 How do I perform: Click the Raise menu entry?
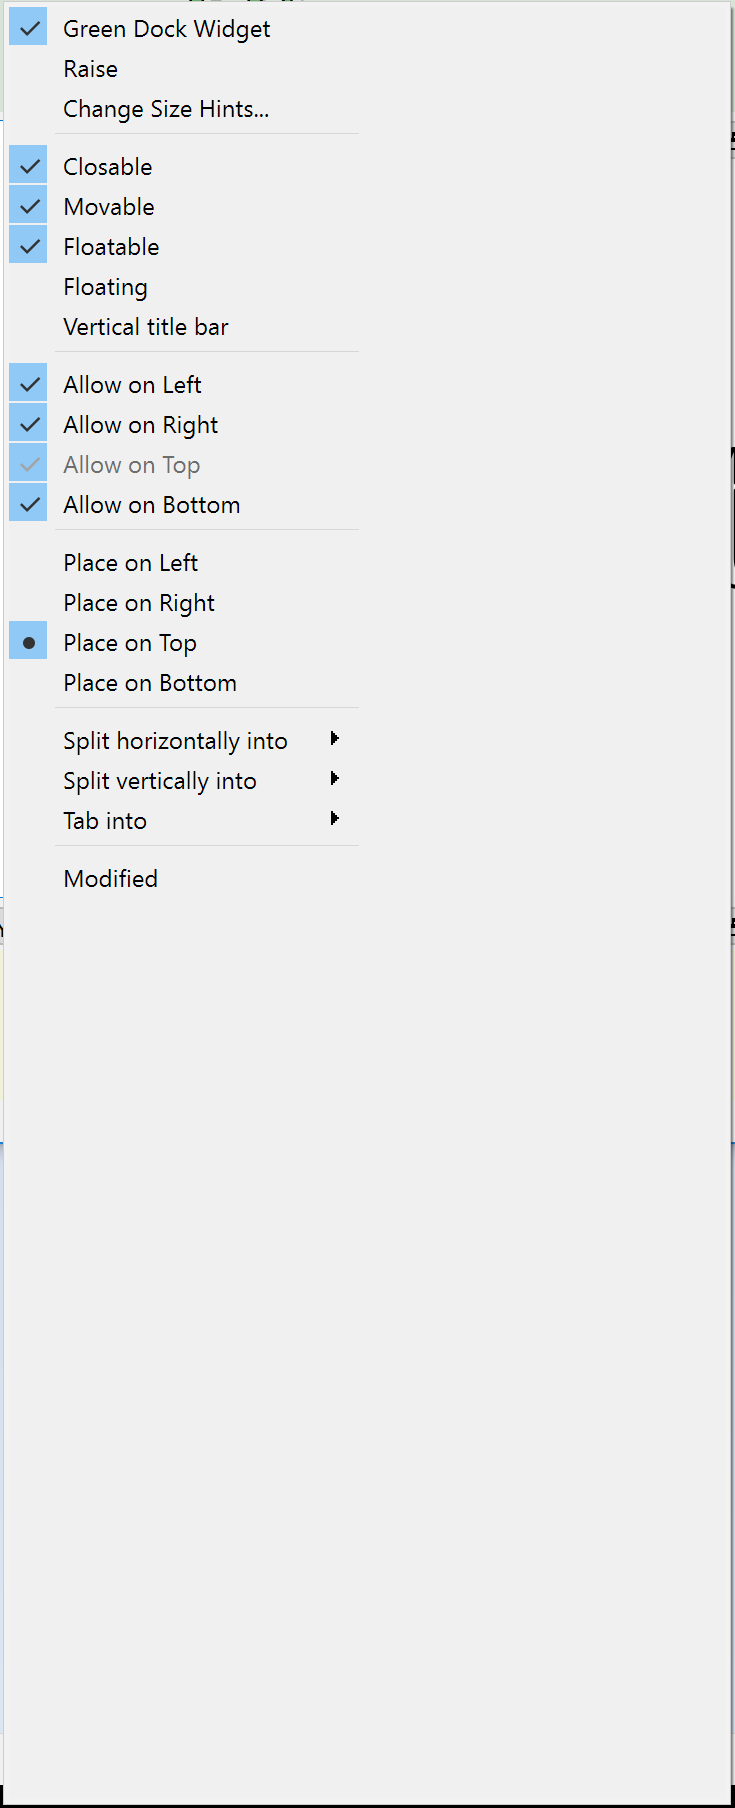(x=90, y=69)
